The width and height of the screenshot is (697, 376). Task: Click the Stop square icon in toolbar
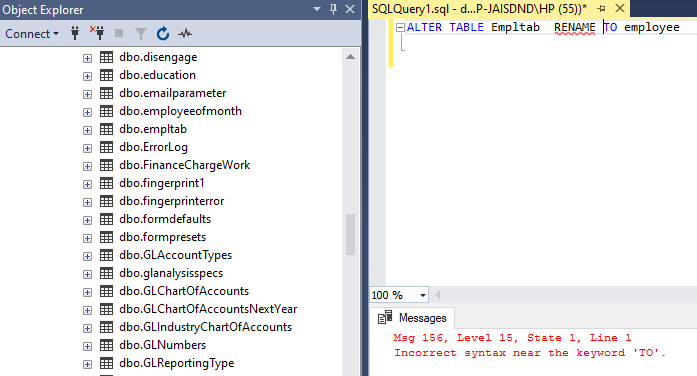click(x=119, y=33)
